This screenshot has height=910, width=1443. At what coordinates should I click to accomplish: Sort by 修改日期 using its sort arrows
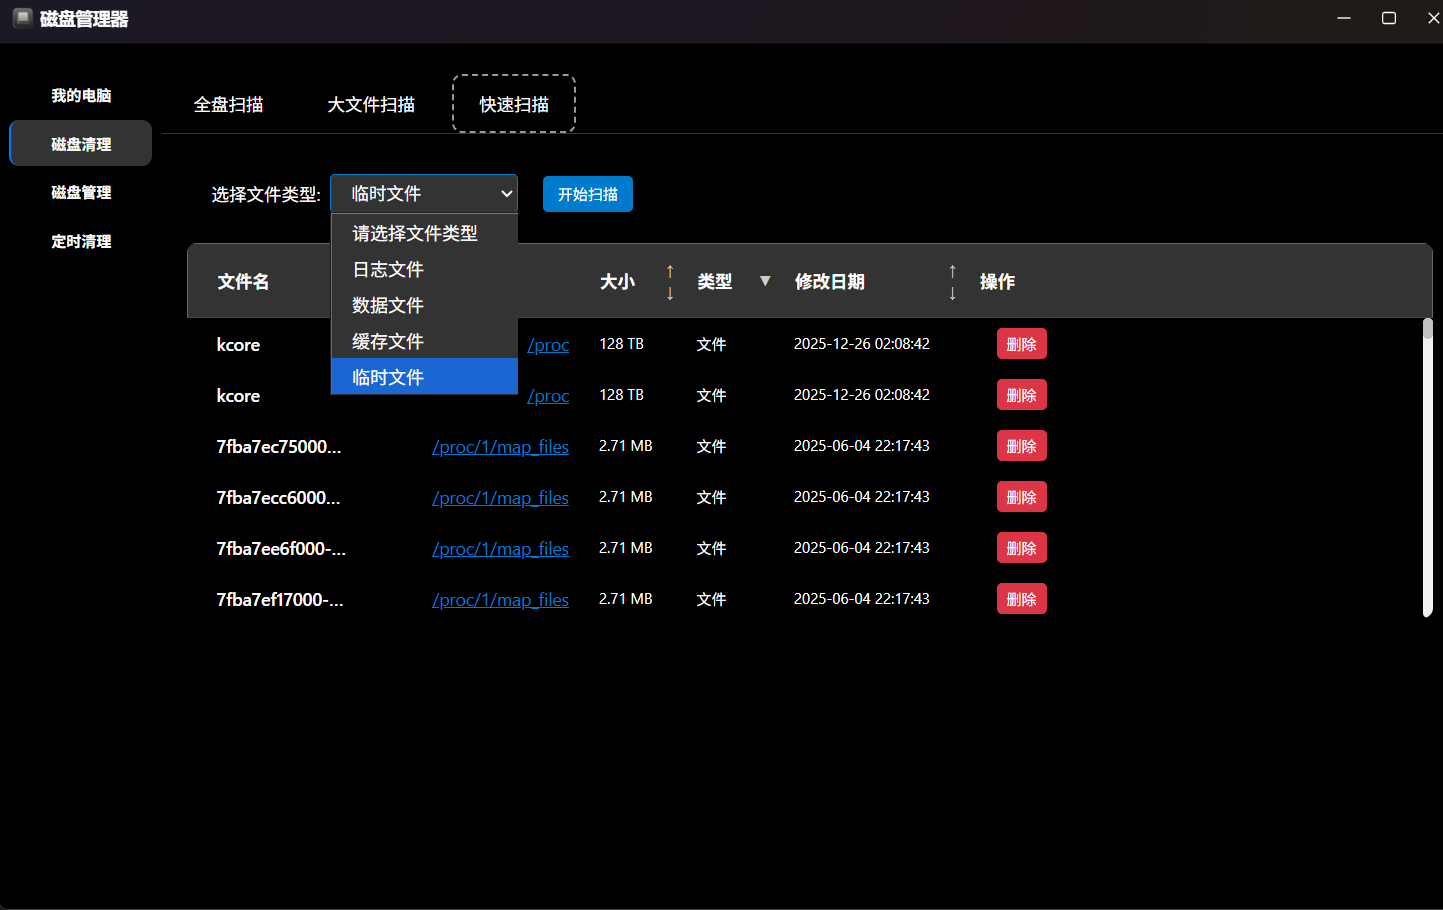pyautogui.click(x=952, y=282)
